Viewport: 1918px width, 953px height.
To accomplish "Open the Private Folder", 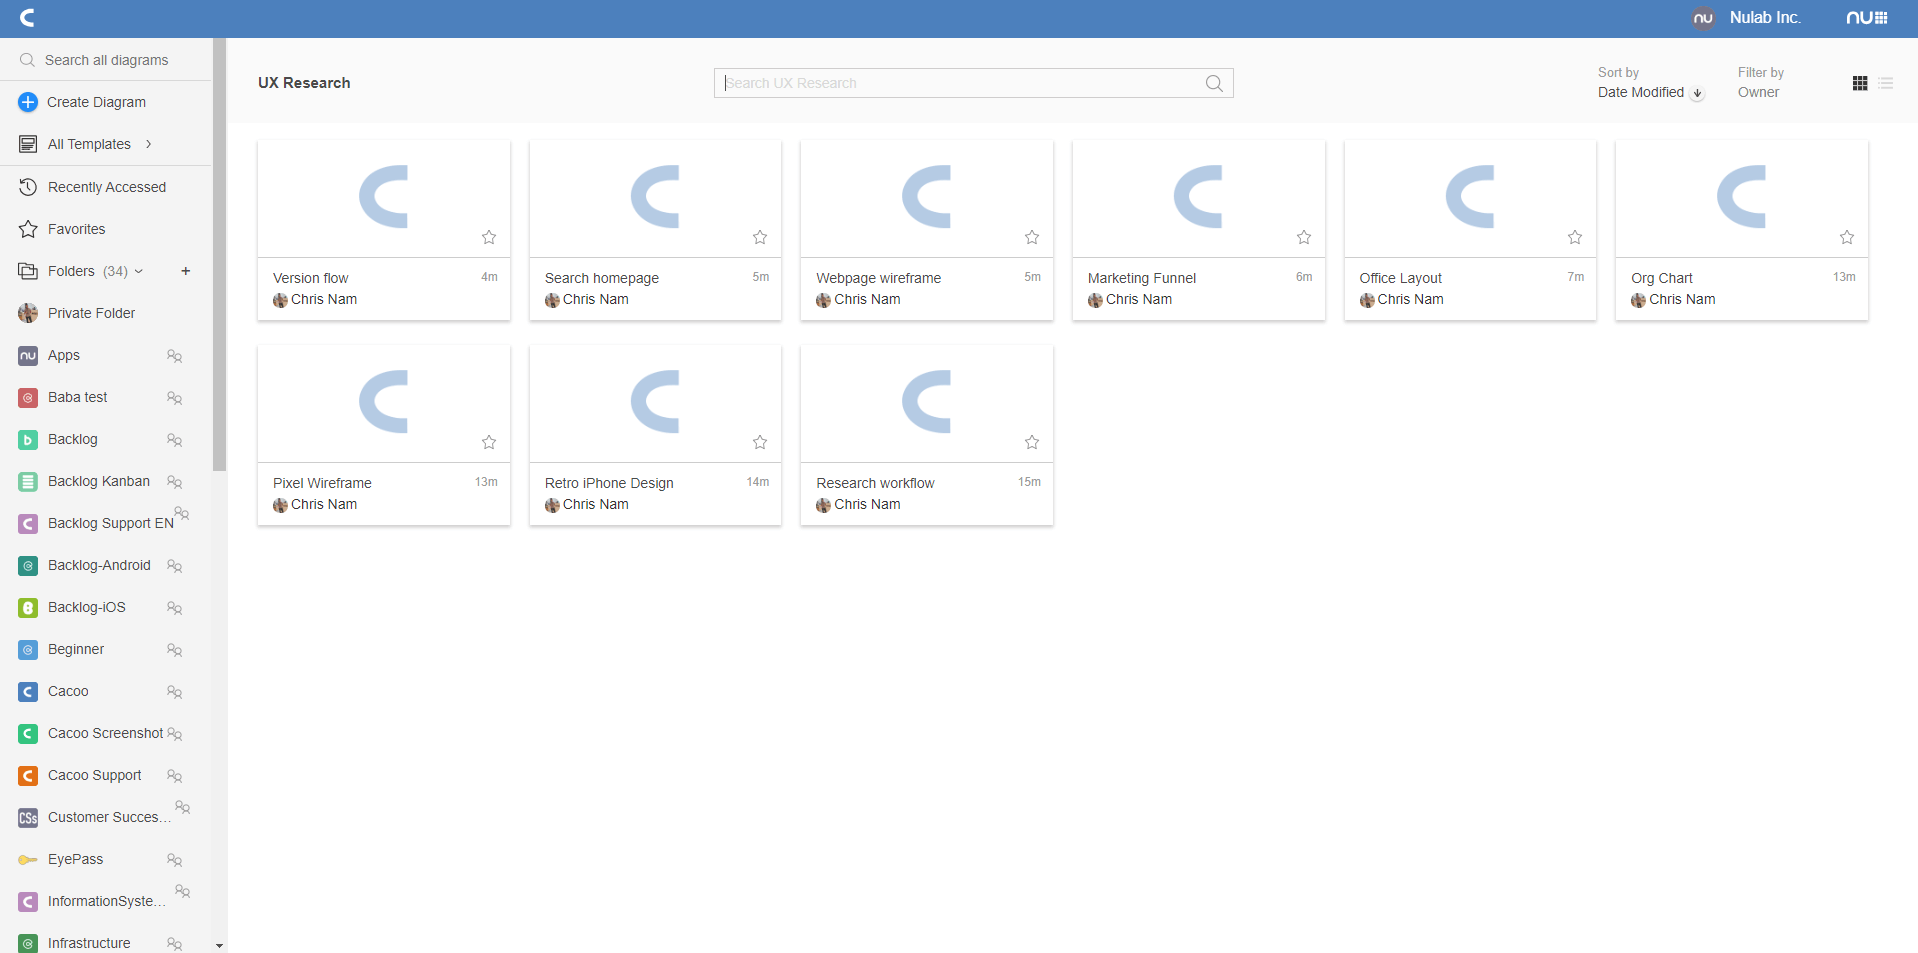I will coord(91,313).
